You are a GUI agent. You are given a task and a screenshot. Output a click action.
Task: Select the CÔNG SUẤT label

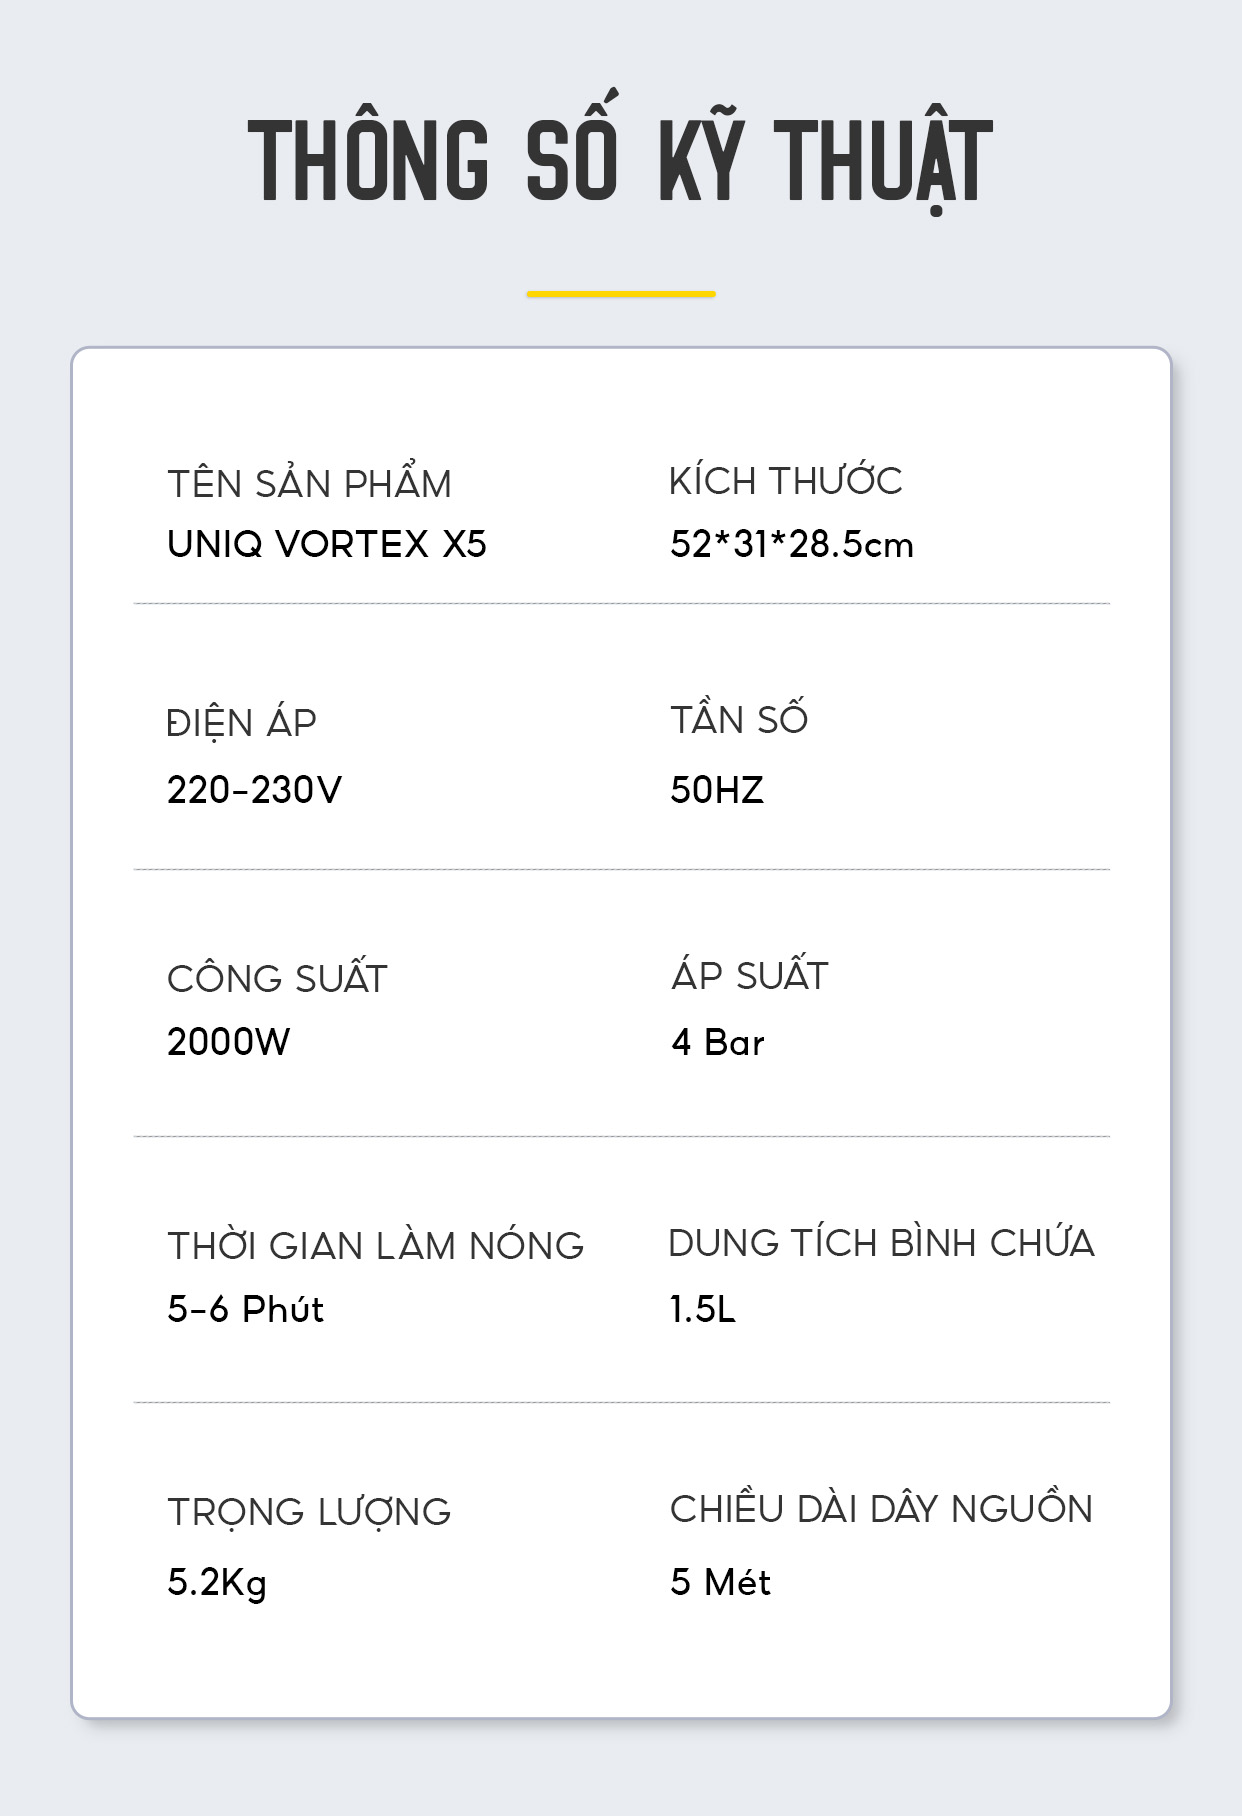tap(277, 976)
